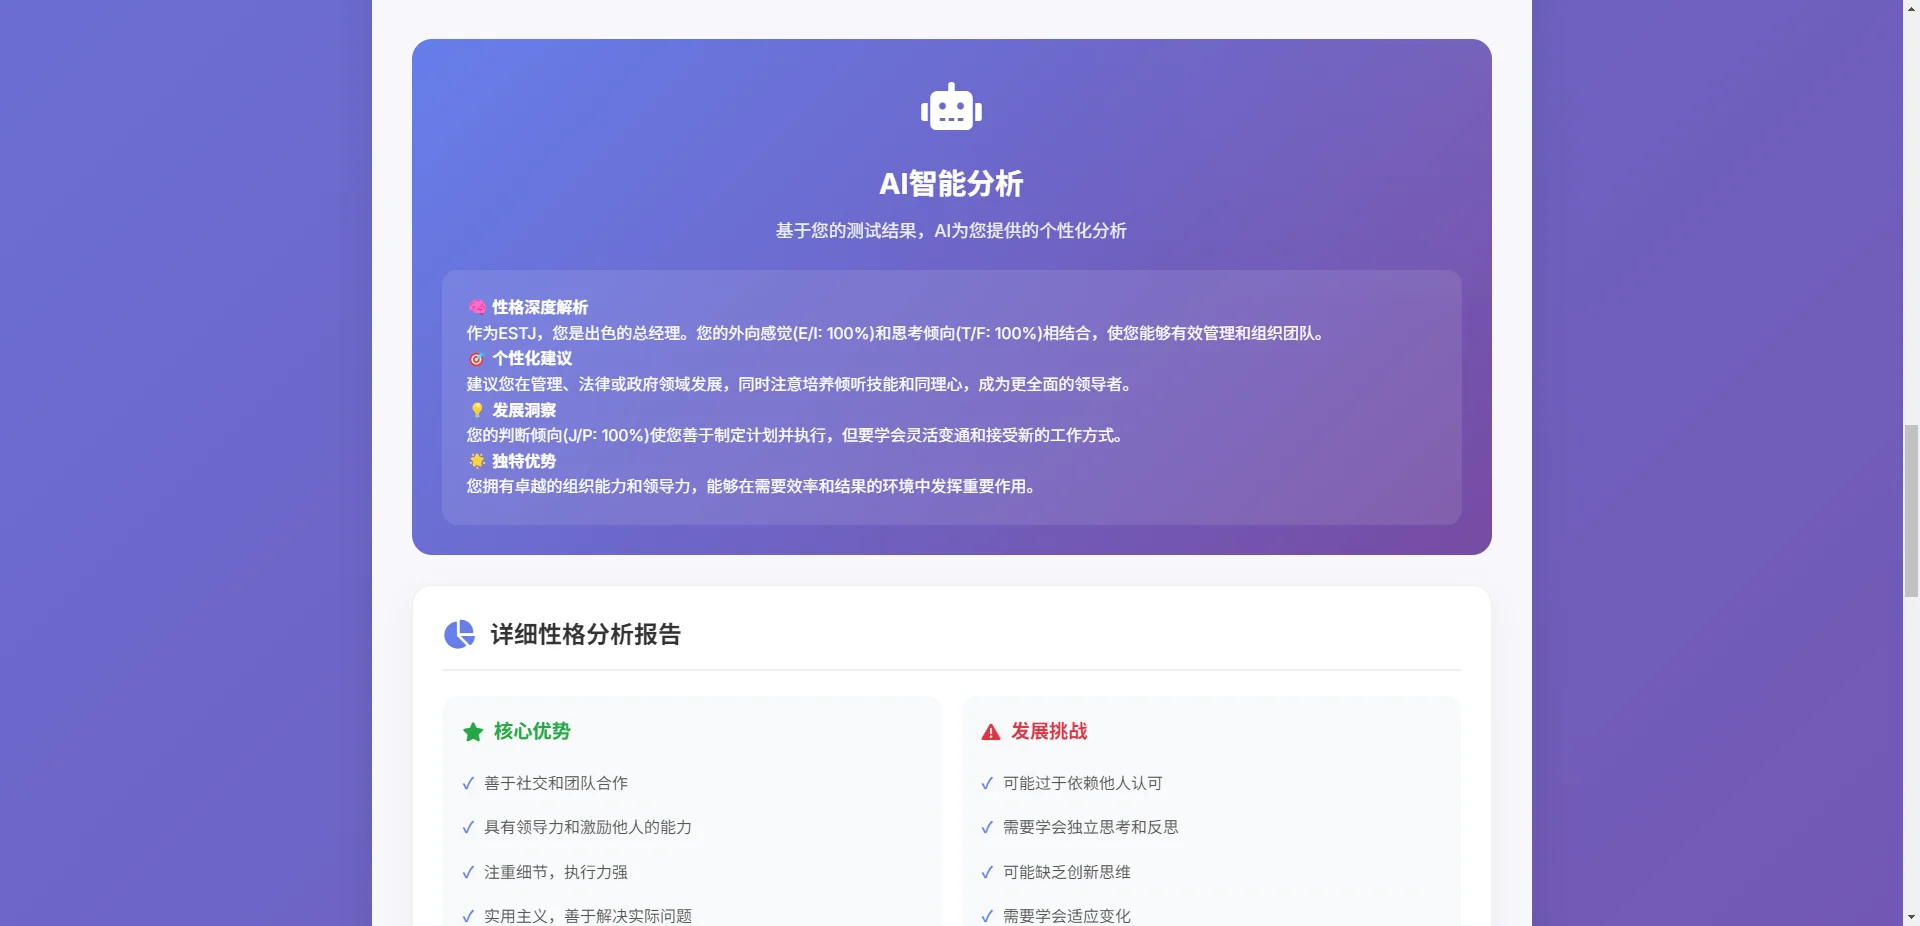Click the checkmark before 可能缺乏创新思维
Screen dimensions: 1920x926
pos(987,873)
